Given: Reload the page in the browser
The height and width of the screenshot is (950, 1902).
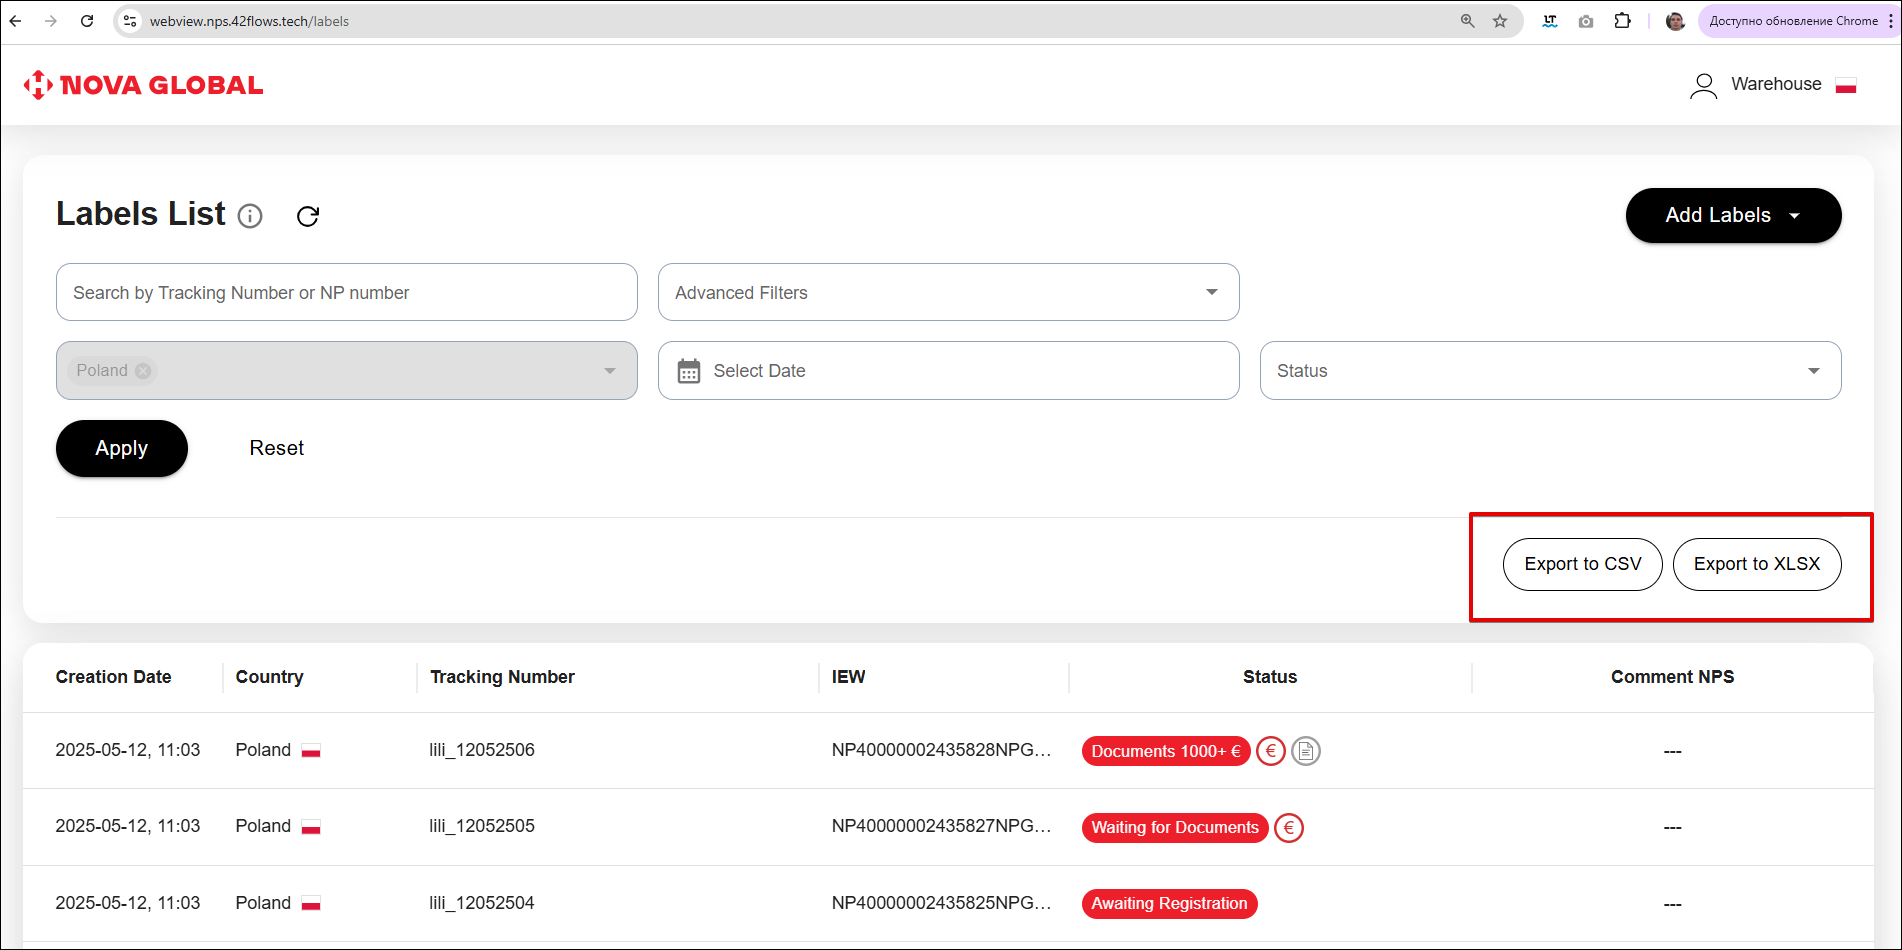Looking at the screenshot, I should tap(87, 21).
